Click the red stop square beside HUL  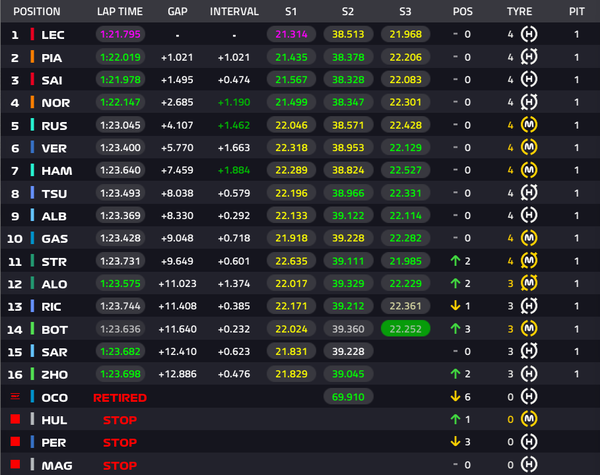tap(15, 419)
